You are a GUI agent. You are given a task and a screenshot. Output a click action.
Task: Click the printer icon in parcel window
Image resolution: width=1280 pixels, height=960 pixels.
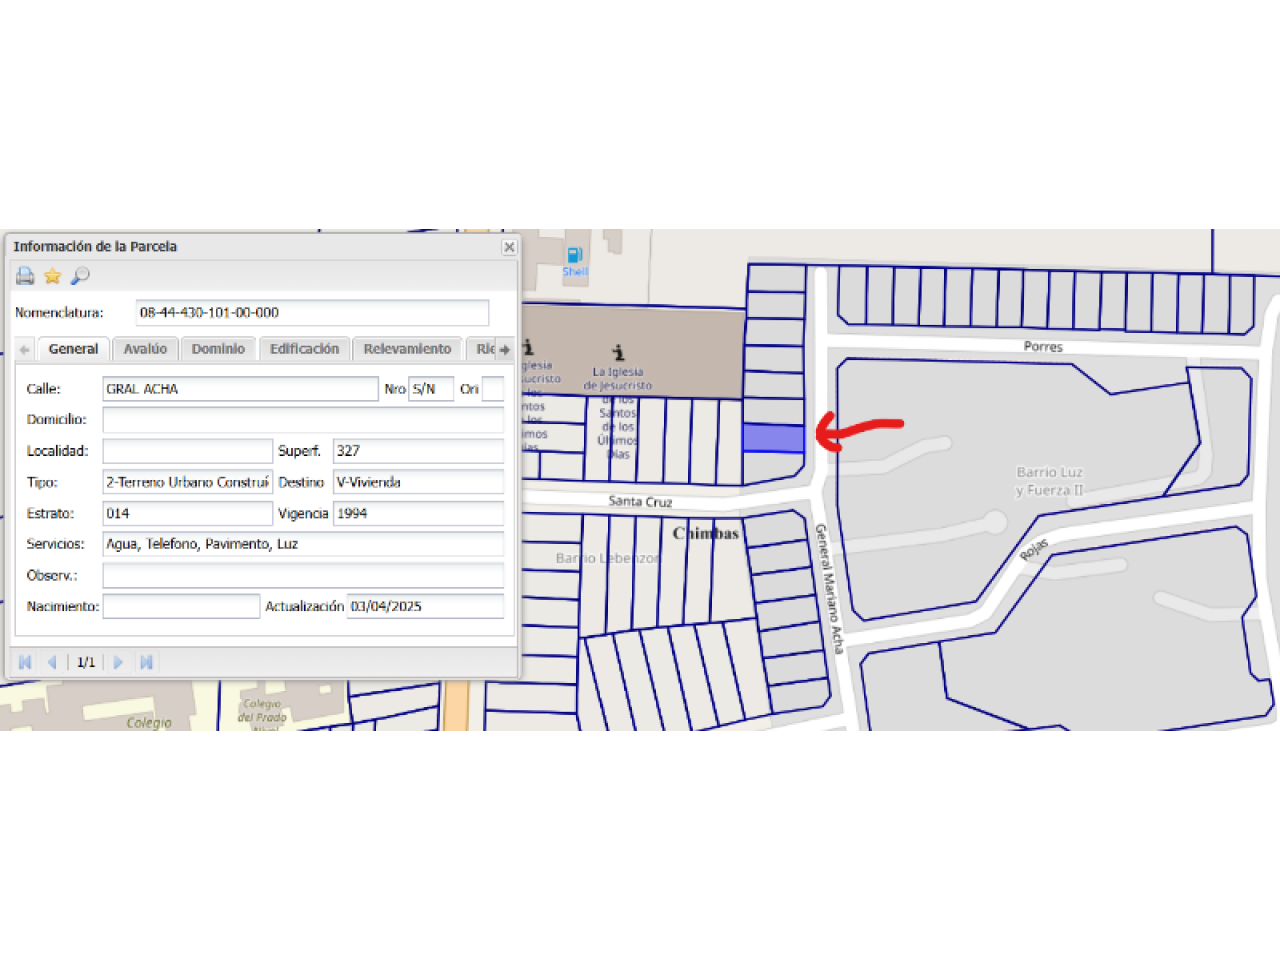coord(25,276)
